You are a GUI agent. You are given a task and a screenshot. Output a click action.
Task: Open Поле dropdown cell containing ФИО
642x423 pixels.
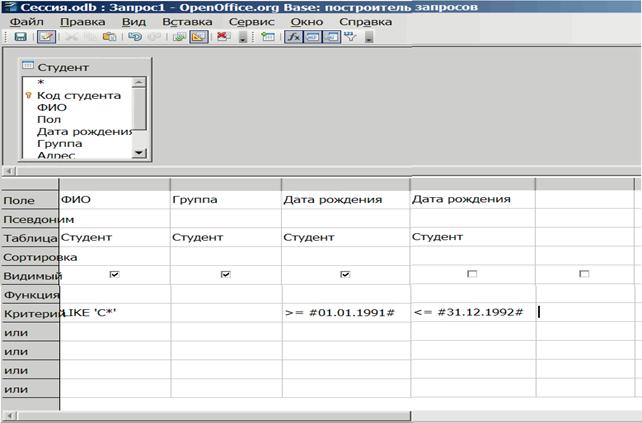point(115,199)
